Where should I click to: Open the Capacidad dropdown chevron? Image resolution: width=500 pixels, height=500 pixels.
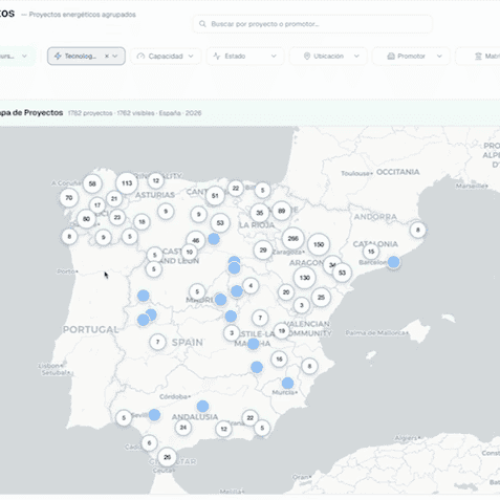pyautogui.click(x=191, y=56)
